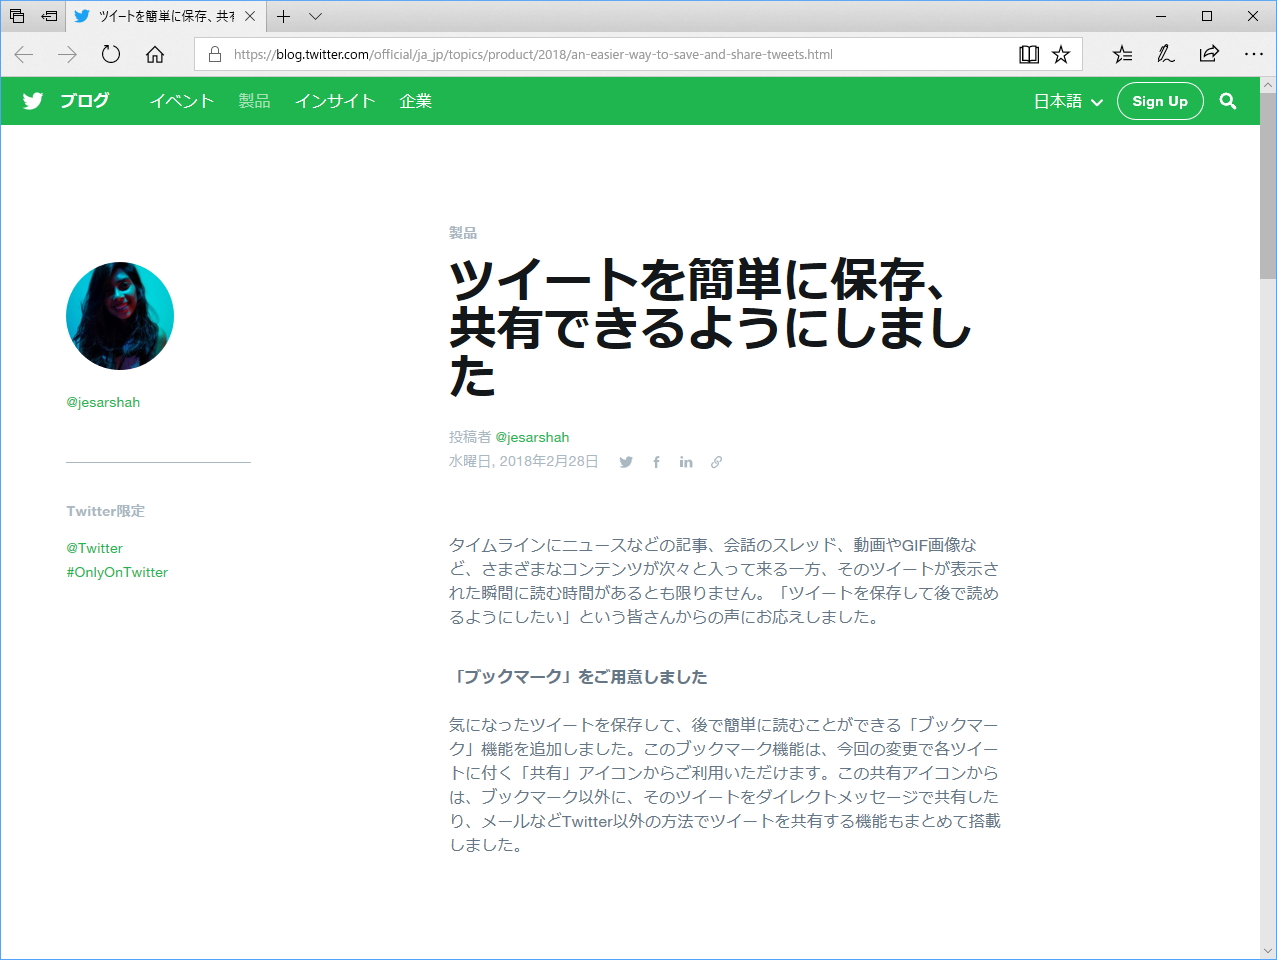The width and height of the screenshot is (1277, 960).
Task: Share the article via the Twitter icon
Action: pyautogui.click(x=625, y=461)
